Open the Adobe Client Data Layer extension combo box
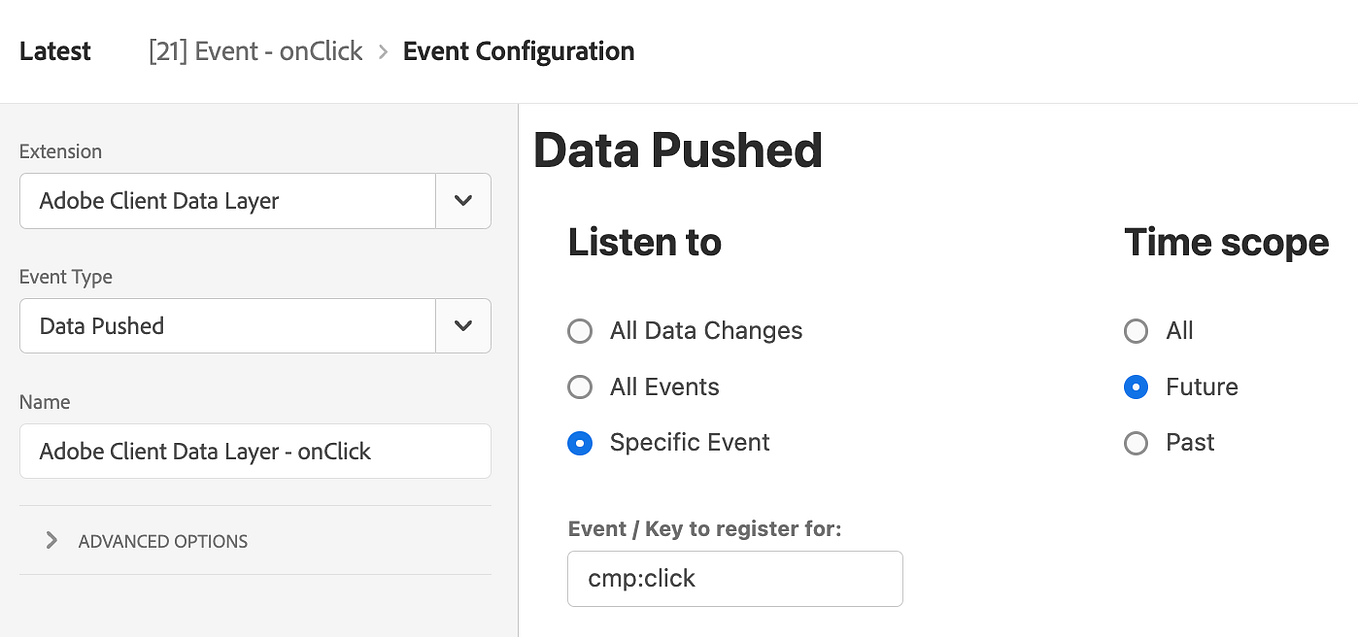Image resolution: width=1358 pixels, height=637 pixels. coord(228,201)
